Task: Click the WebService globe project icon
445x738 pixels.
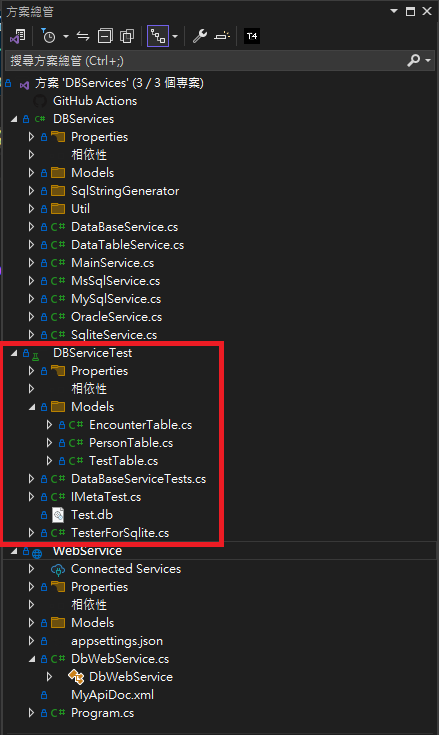Action: 37,554
